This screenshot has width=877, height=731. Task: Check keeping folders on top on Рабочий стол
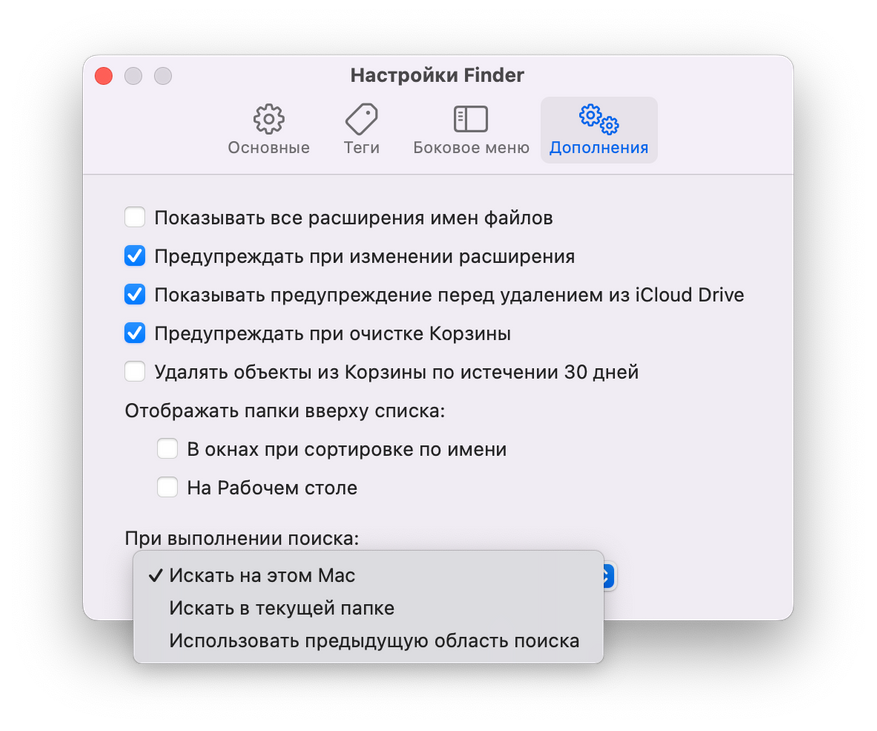tap(167, 488)
